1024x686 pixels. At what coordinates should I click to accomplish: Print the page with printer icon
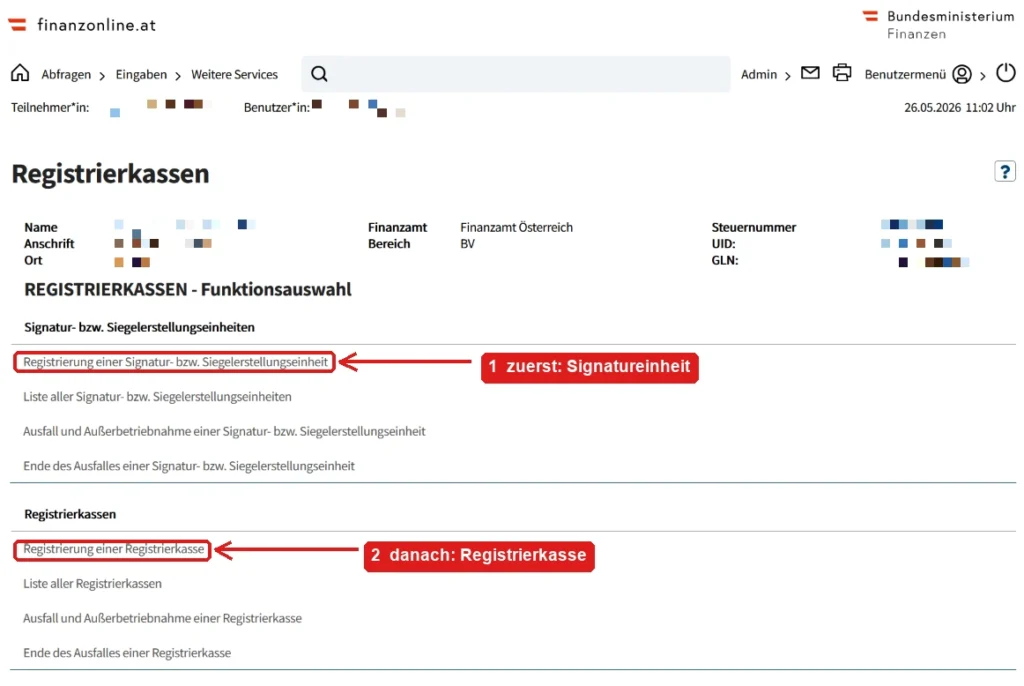tap(842, 73)
